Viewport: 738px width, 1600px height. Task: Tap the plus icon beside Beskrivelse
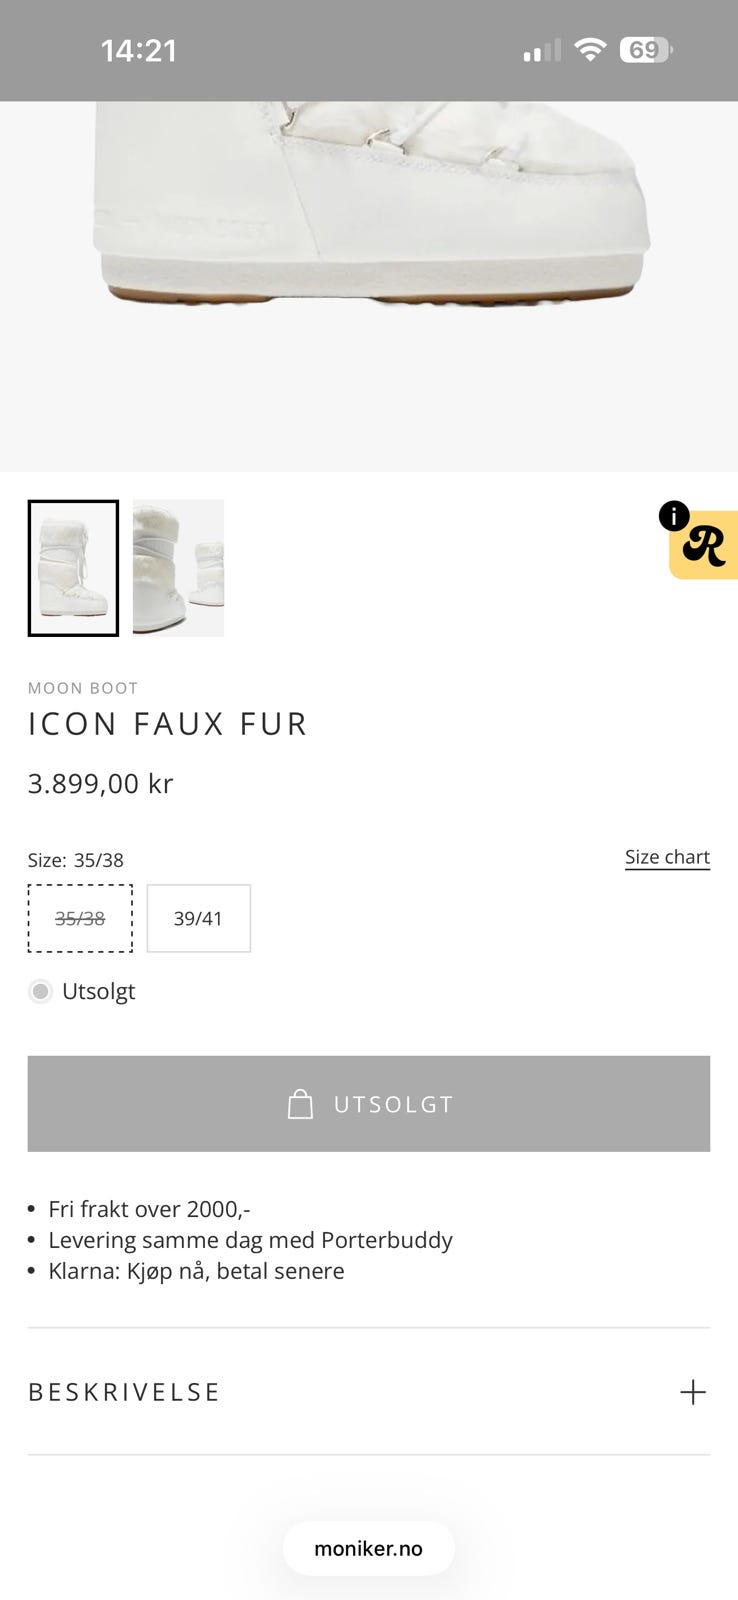tap(693, 1392)
